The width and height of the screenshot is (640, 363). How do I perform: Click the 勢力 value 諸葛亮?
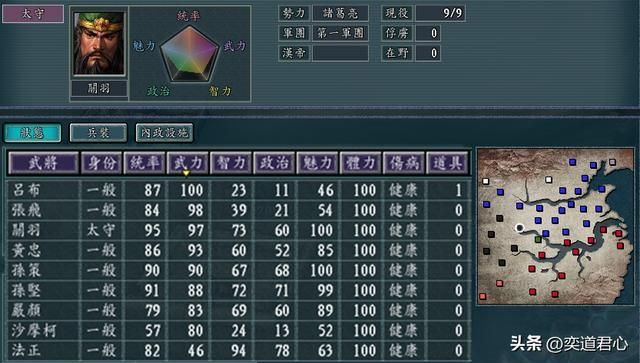point(340,13)
